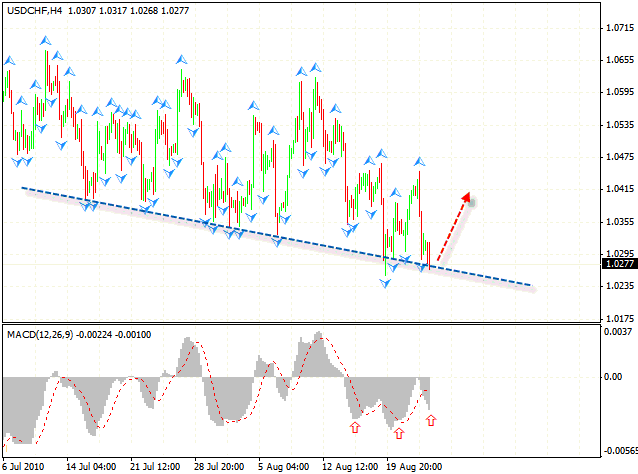Click the 0.00 MACD zero level label
638x474 pixels.
click(x=613, y=377)
